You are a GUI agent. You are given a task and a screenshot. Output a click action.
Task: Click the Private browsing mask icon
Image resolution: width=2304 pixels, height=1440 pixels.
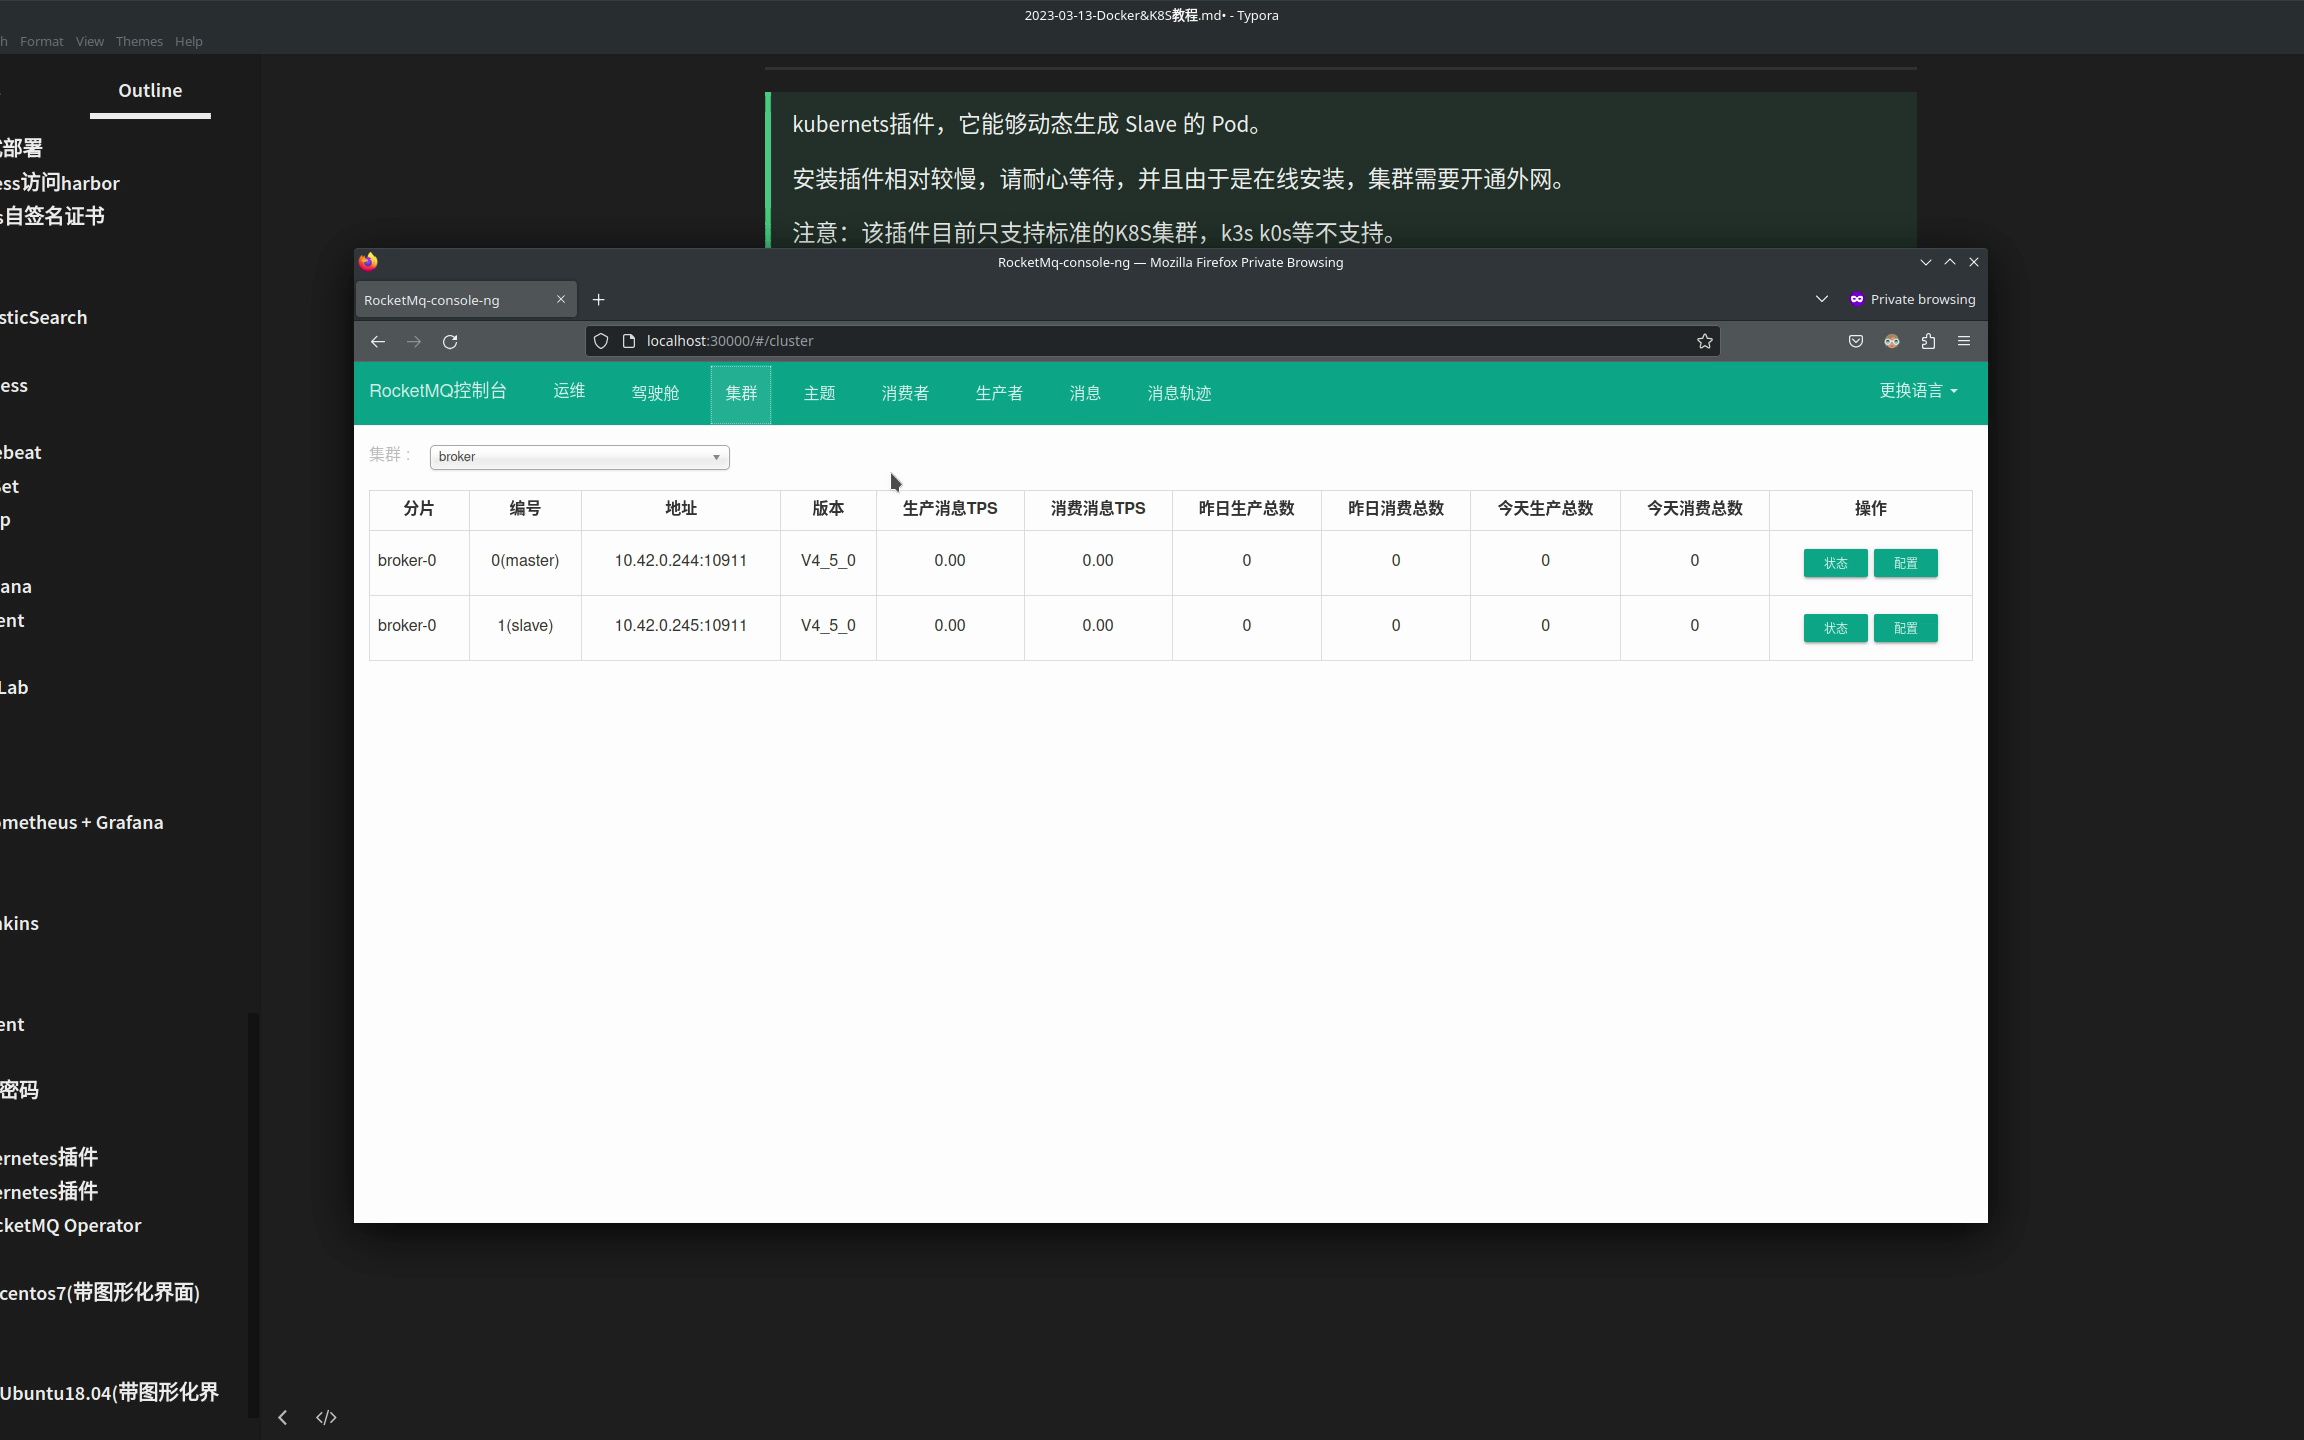(x=1855, y=299)
